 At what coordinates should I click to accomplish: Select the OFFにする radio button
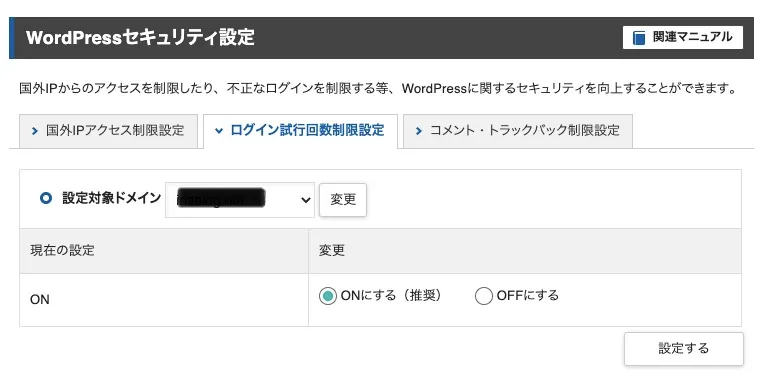[483, 296]
